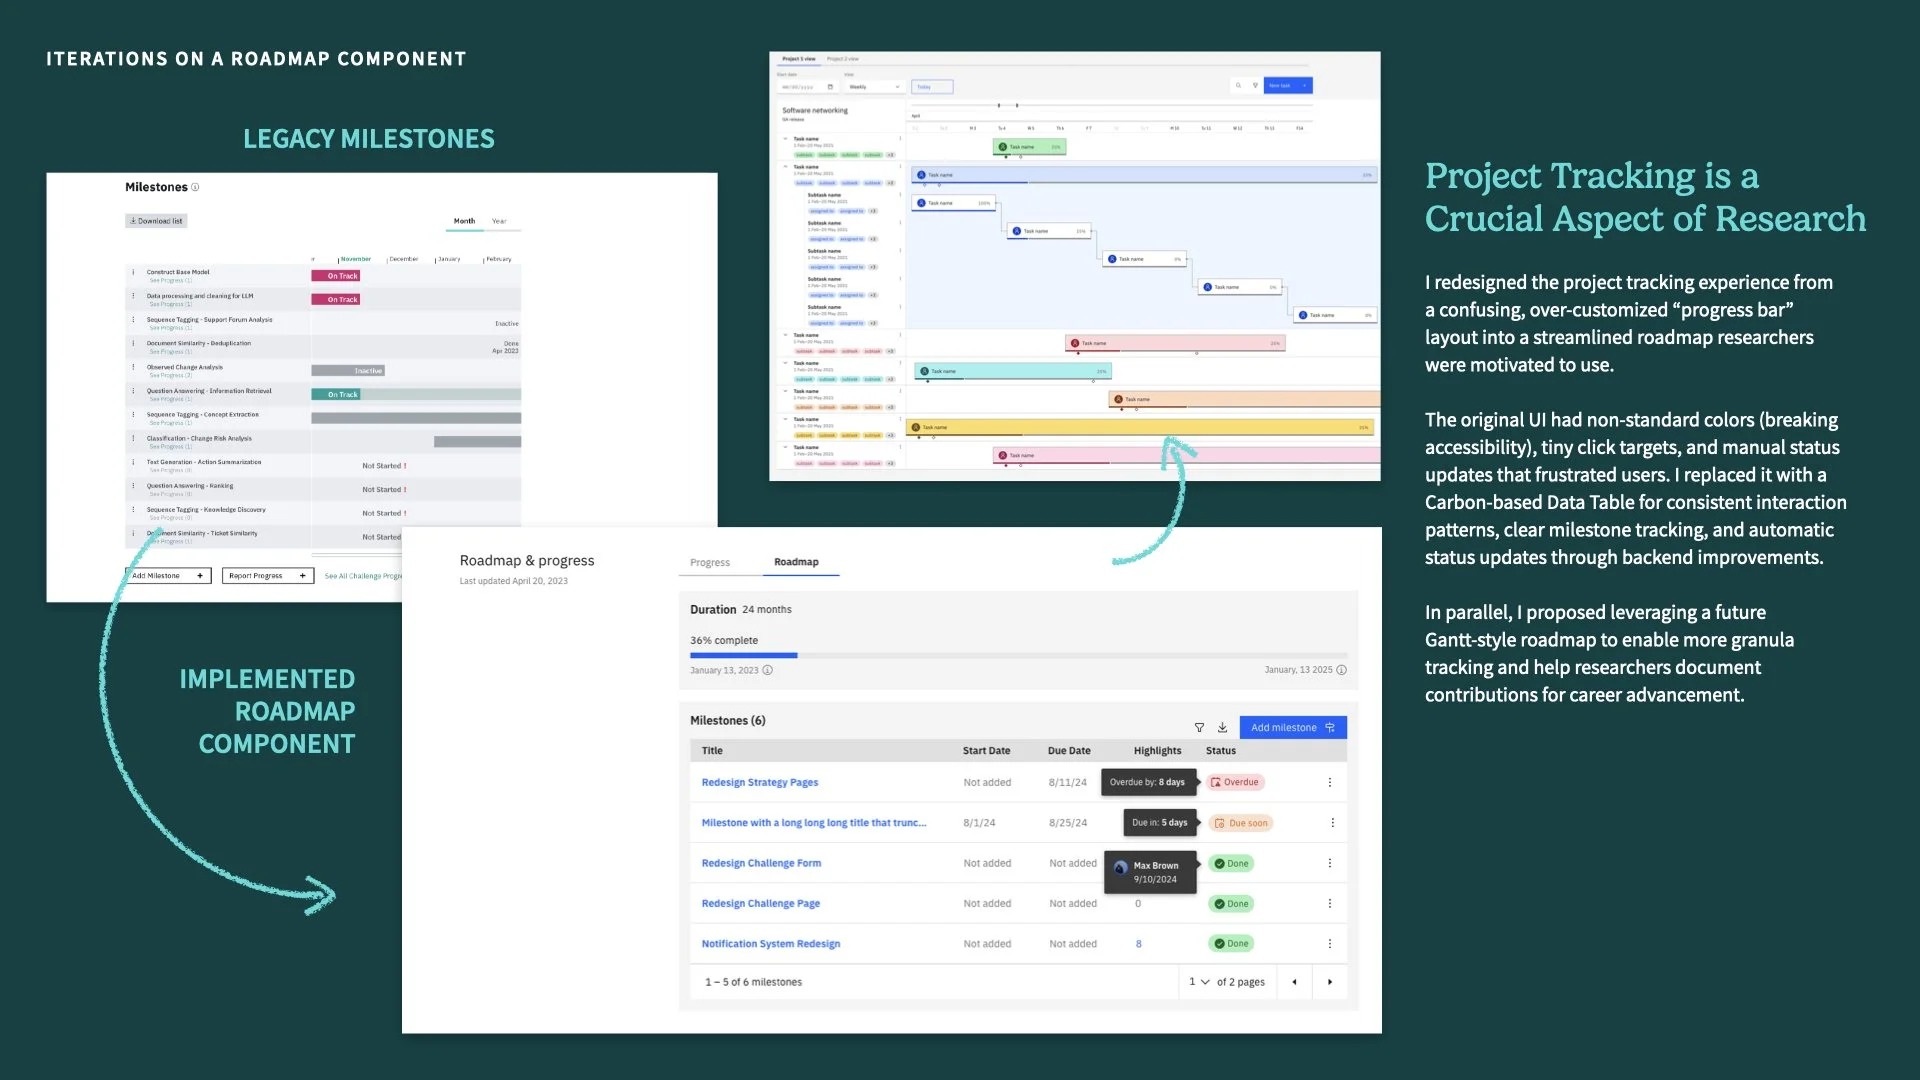The height and width of the screenshot is (1080, 1920).
Task: Click the info icon next to January 13, 2025
Action: (1342, 670)
